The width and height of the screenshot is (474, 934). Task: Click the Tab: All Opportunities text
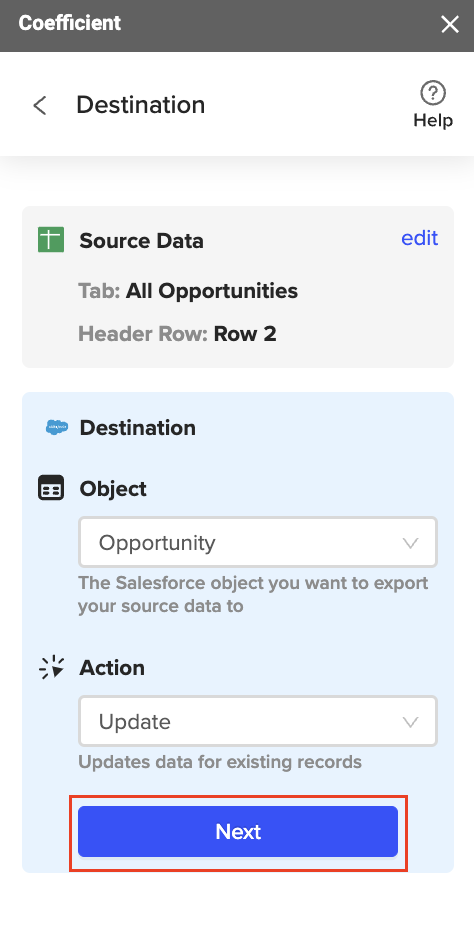[x=188, y=291]
